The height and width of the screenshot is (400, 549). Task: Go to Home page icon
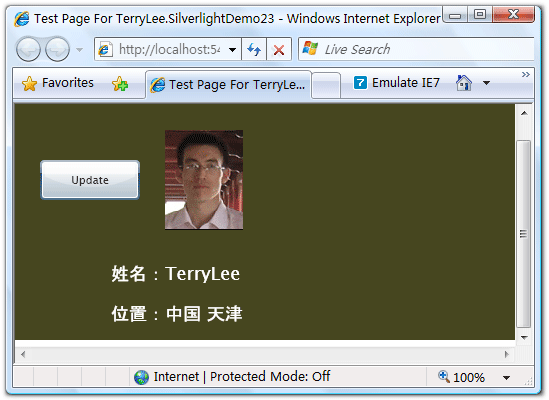point(464,83)
